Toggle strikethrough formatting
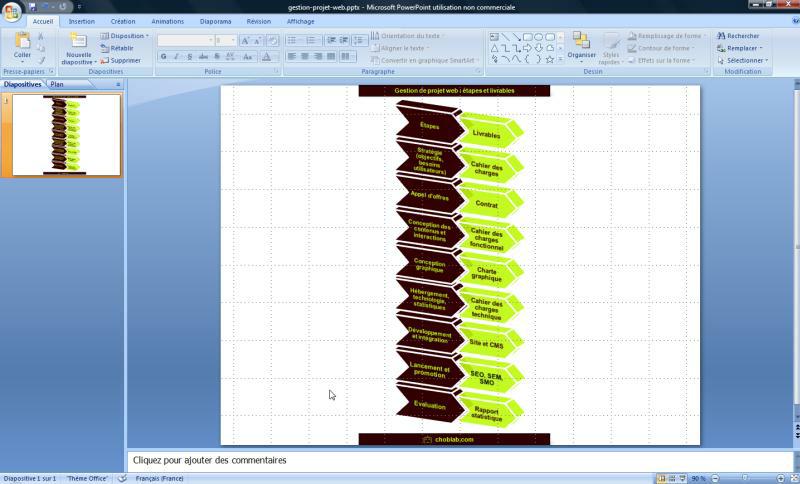The image size is (800, 484). point(203,57)
